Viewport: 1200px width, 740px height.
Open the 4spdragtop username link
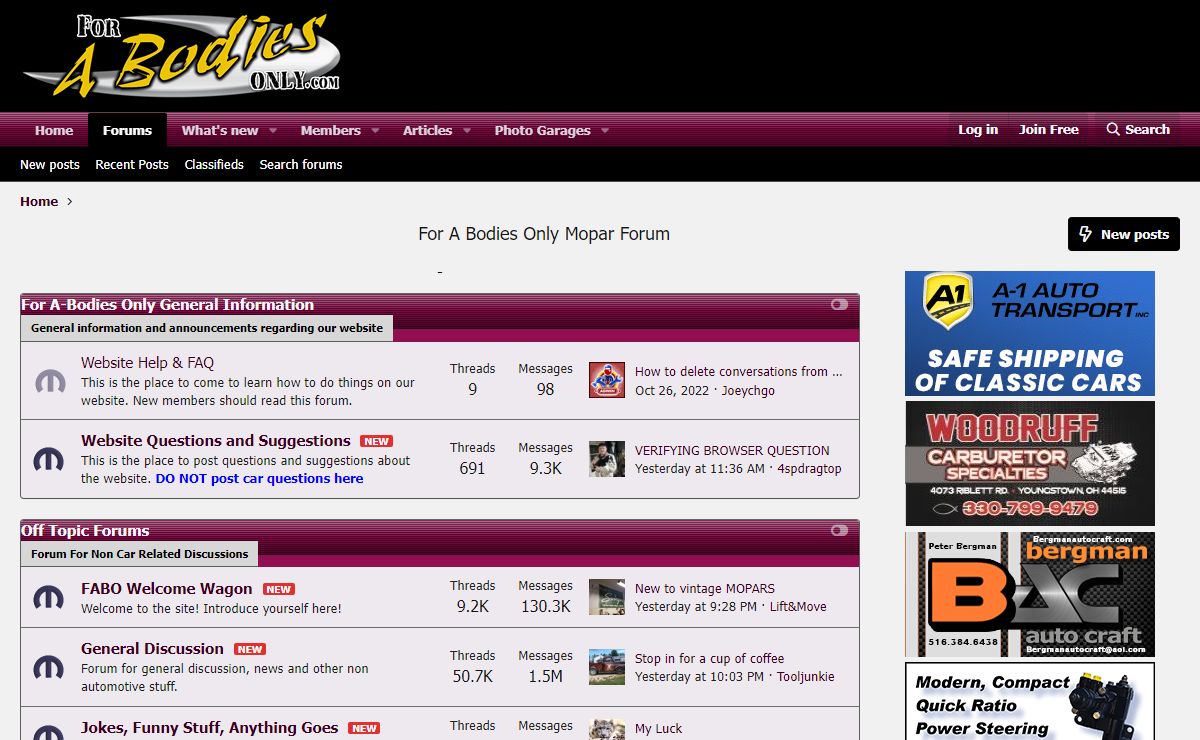click(x=810, y=468)
